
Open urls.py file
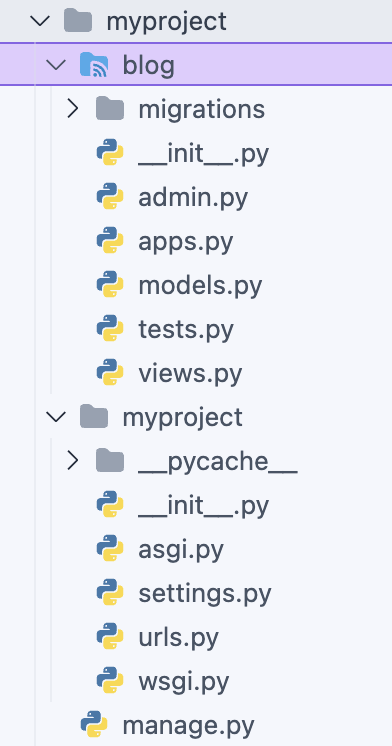coord(178,638)
